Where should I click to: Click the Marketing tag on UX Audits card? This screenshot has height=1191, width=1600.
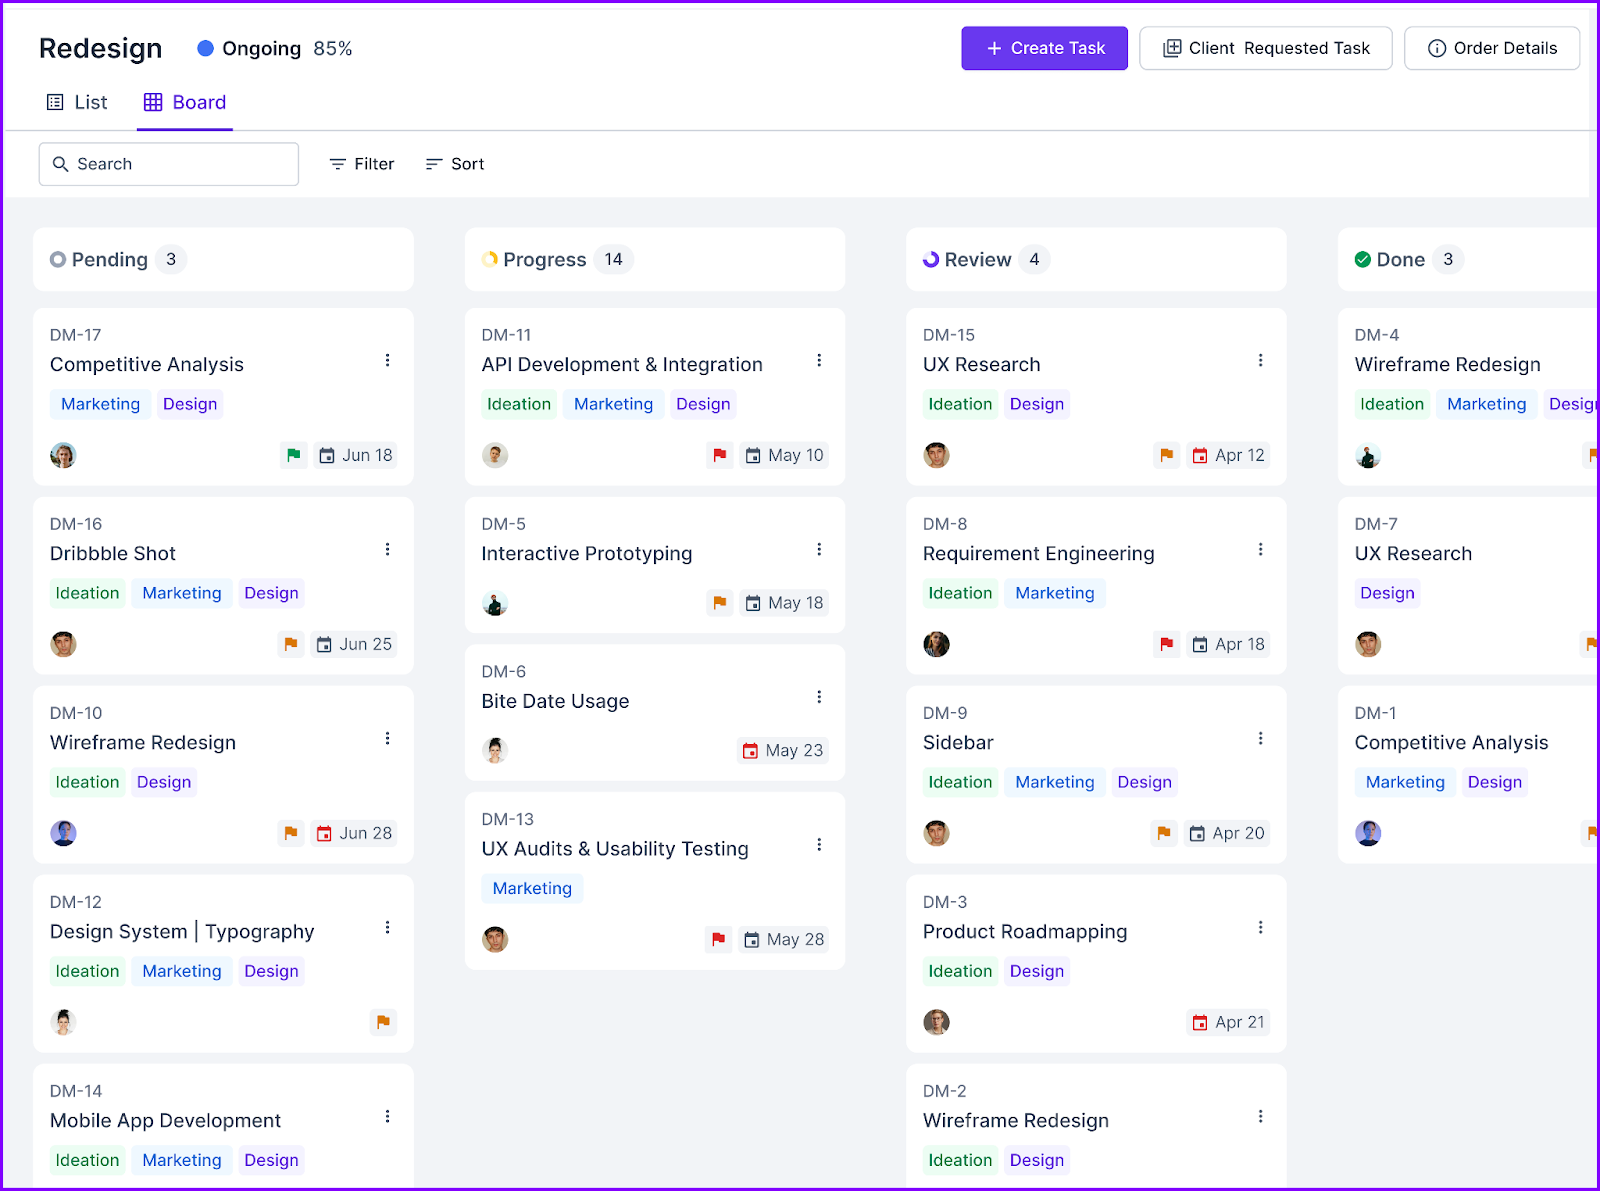click(x=532, y=888)
